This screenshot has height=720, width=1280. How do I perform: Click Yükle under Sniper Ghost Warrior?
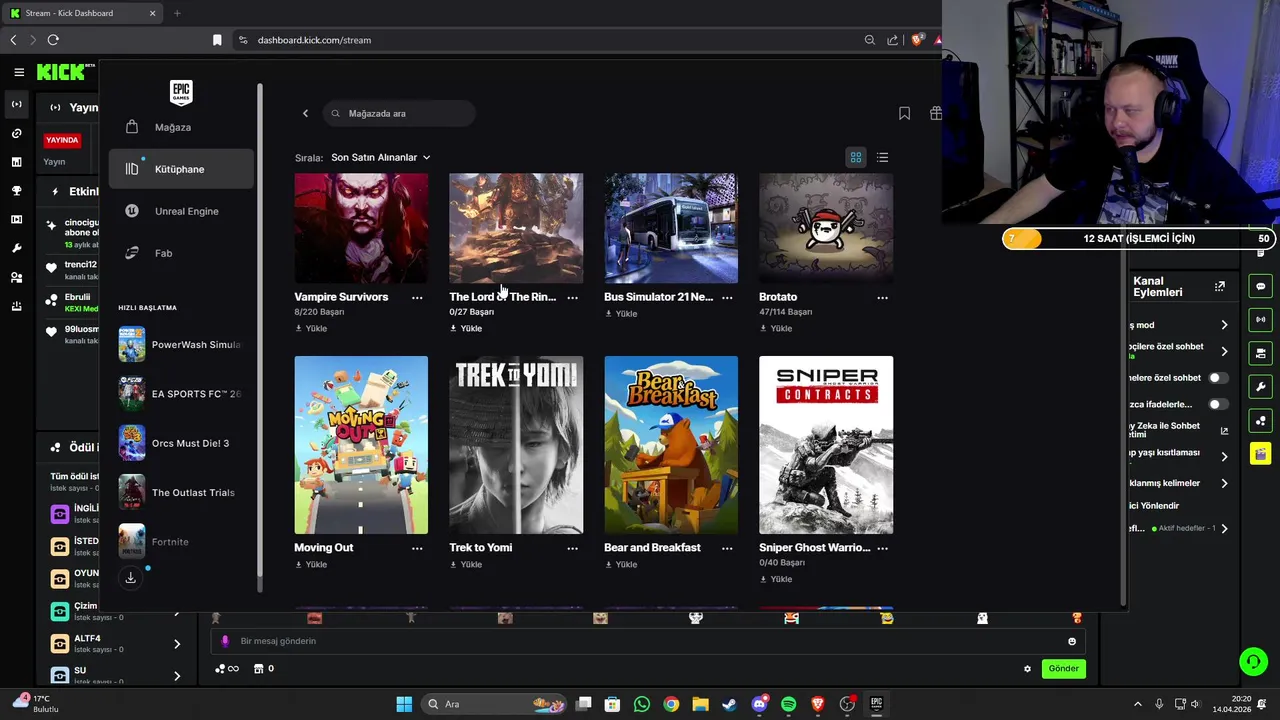coord(776,579)
